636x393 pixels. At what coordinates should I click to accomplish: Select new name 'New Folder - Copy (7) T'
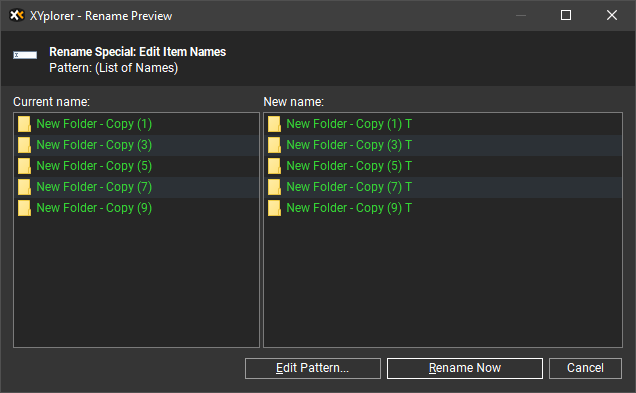tap(443, 187)
